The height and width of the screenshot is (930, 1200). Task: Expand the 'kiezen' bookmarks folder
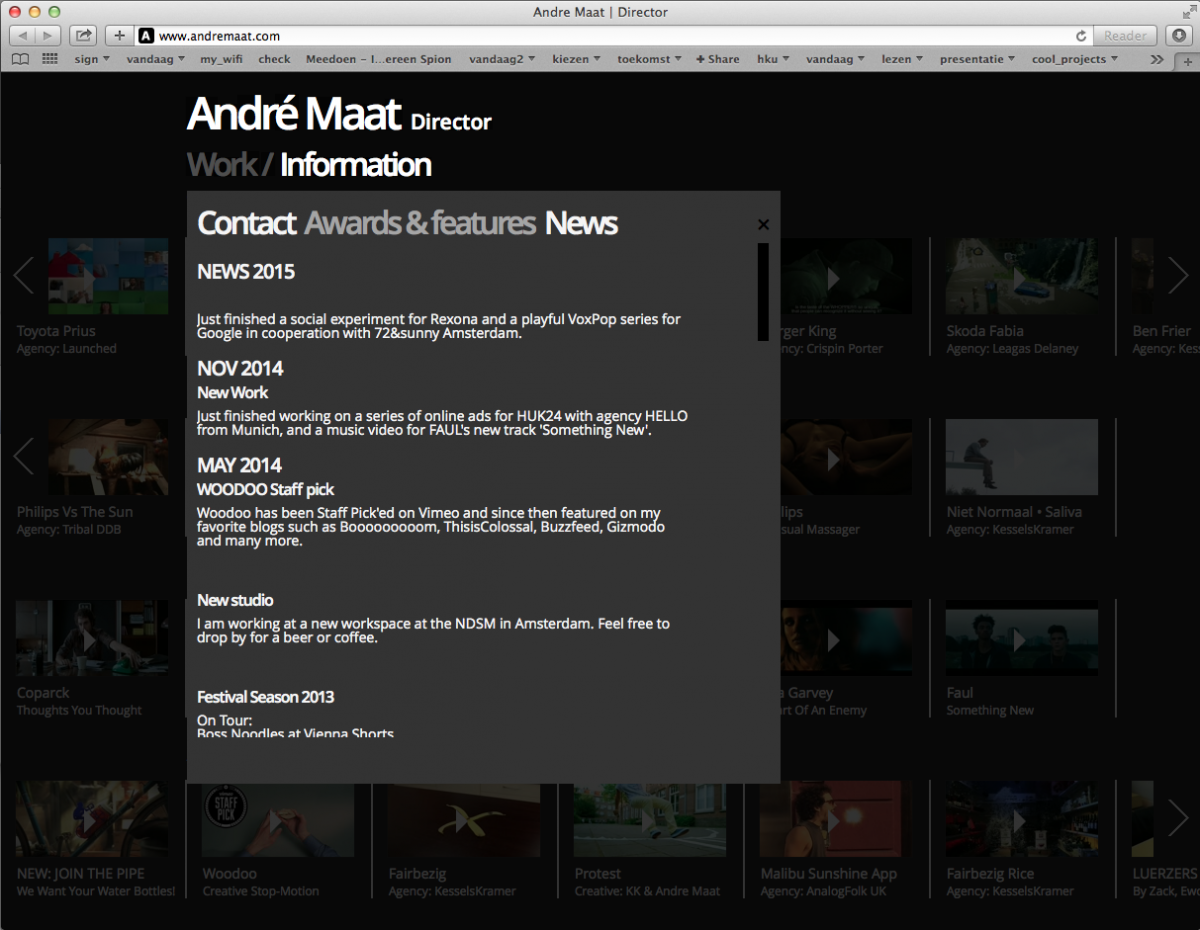(576, 59)
